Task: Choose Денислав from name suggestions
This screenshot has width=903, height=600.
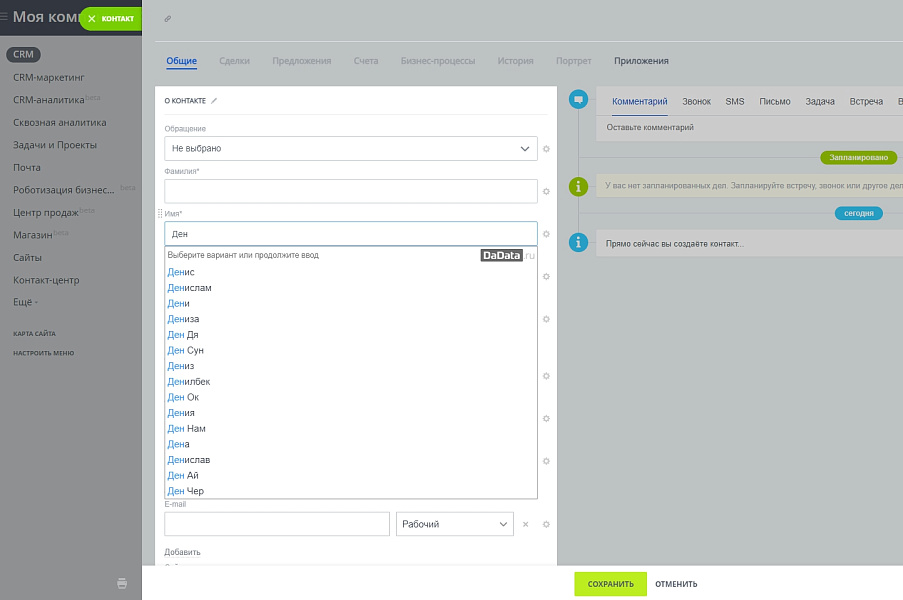Action: (x=189, y=460)
